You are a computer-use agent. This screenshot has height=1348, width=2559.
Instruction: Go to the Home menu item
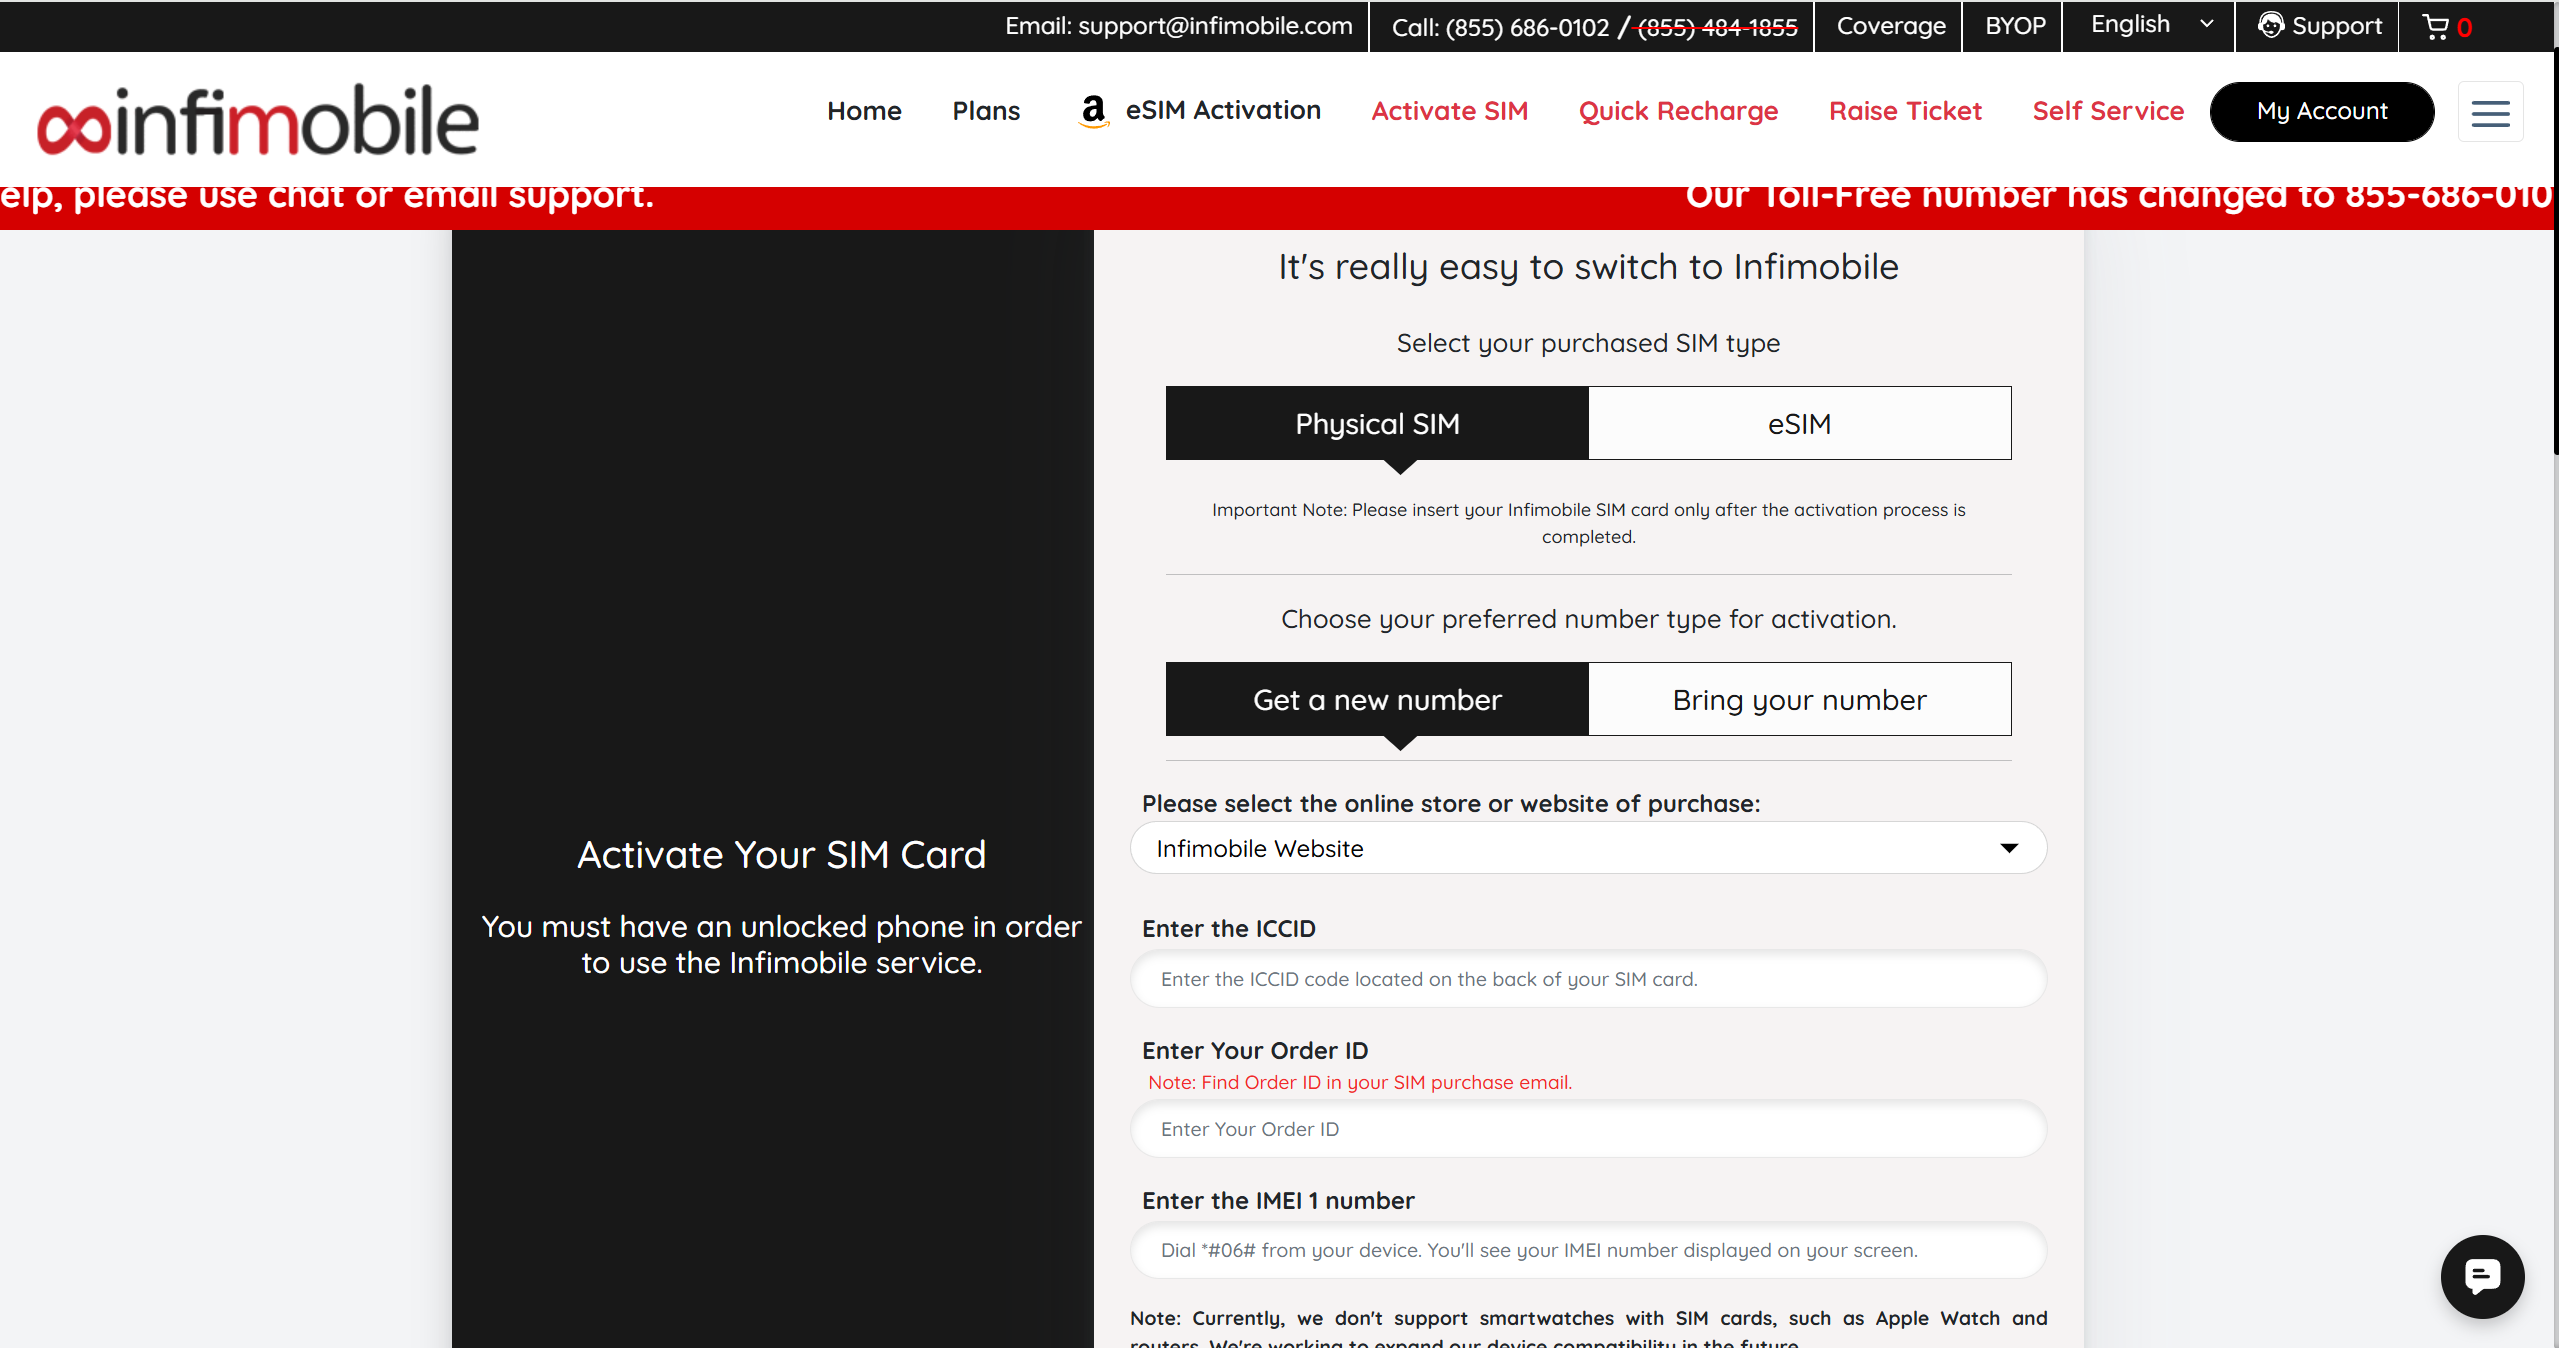tap(864, 111)
